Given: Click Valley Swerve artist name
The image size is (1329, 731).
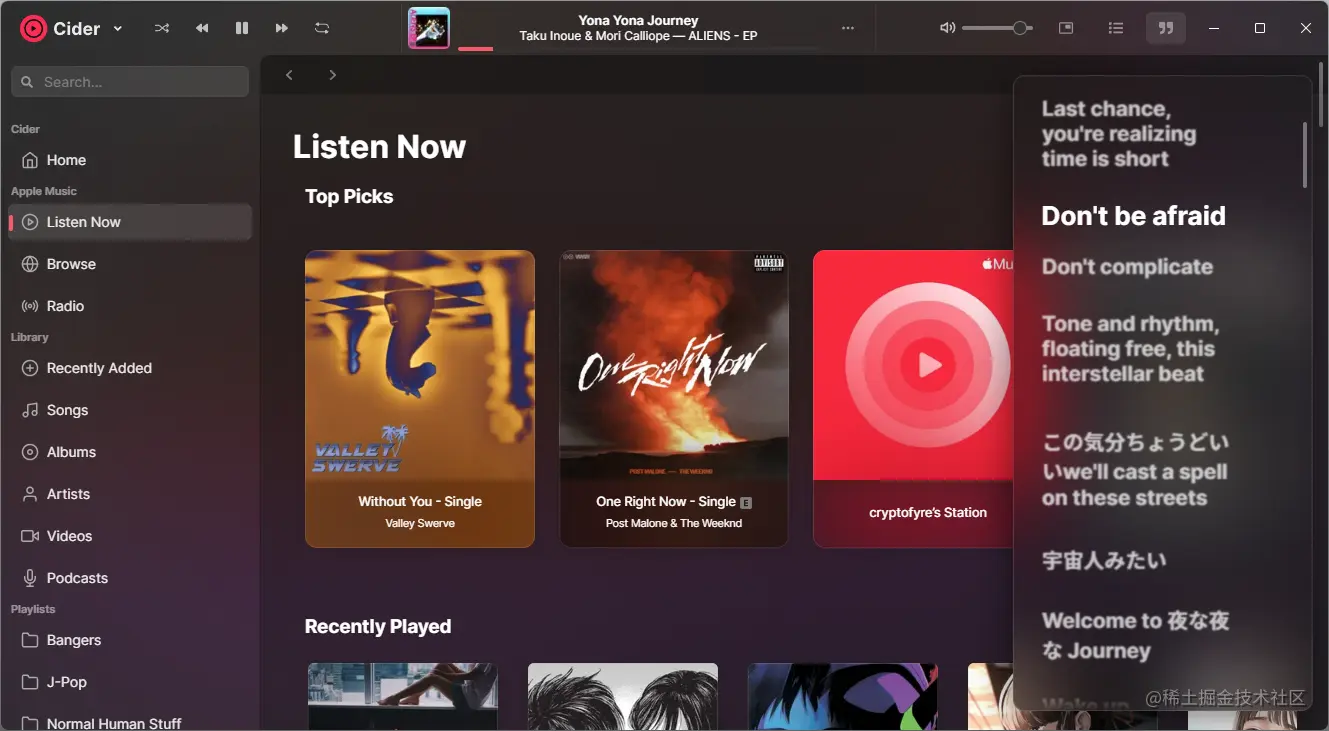Looking at the screenshot, I should click(420, 523).
